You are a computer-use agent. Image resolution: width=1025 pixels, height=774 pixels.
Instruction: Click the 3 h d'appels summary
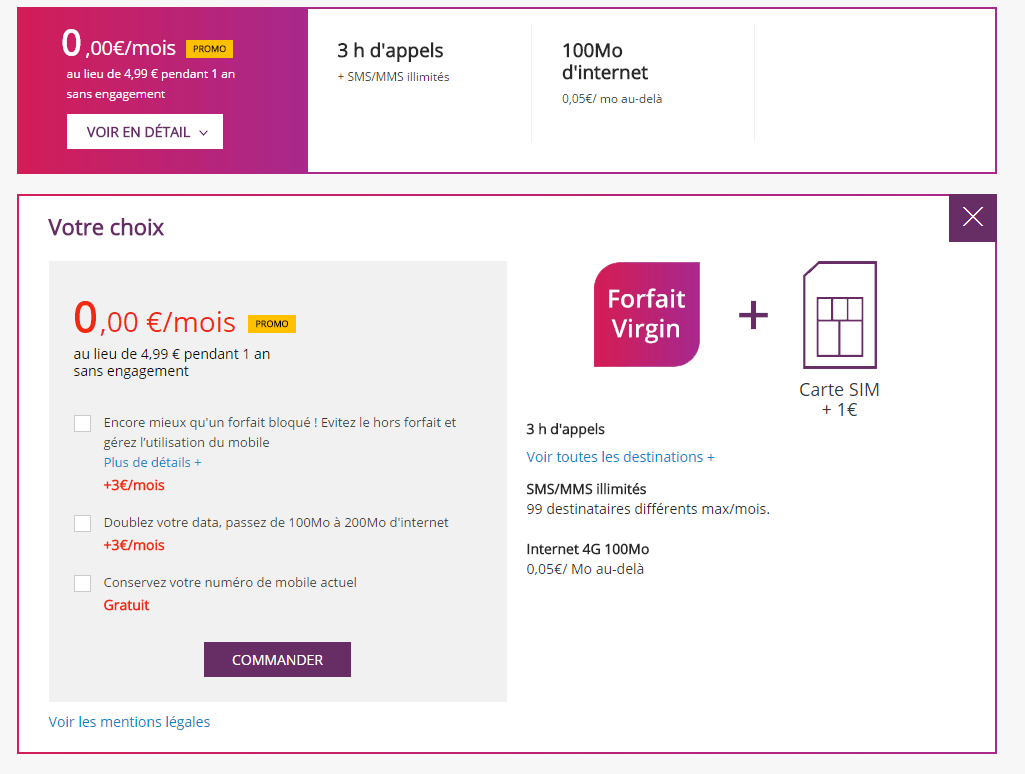click(391, 51)
